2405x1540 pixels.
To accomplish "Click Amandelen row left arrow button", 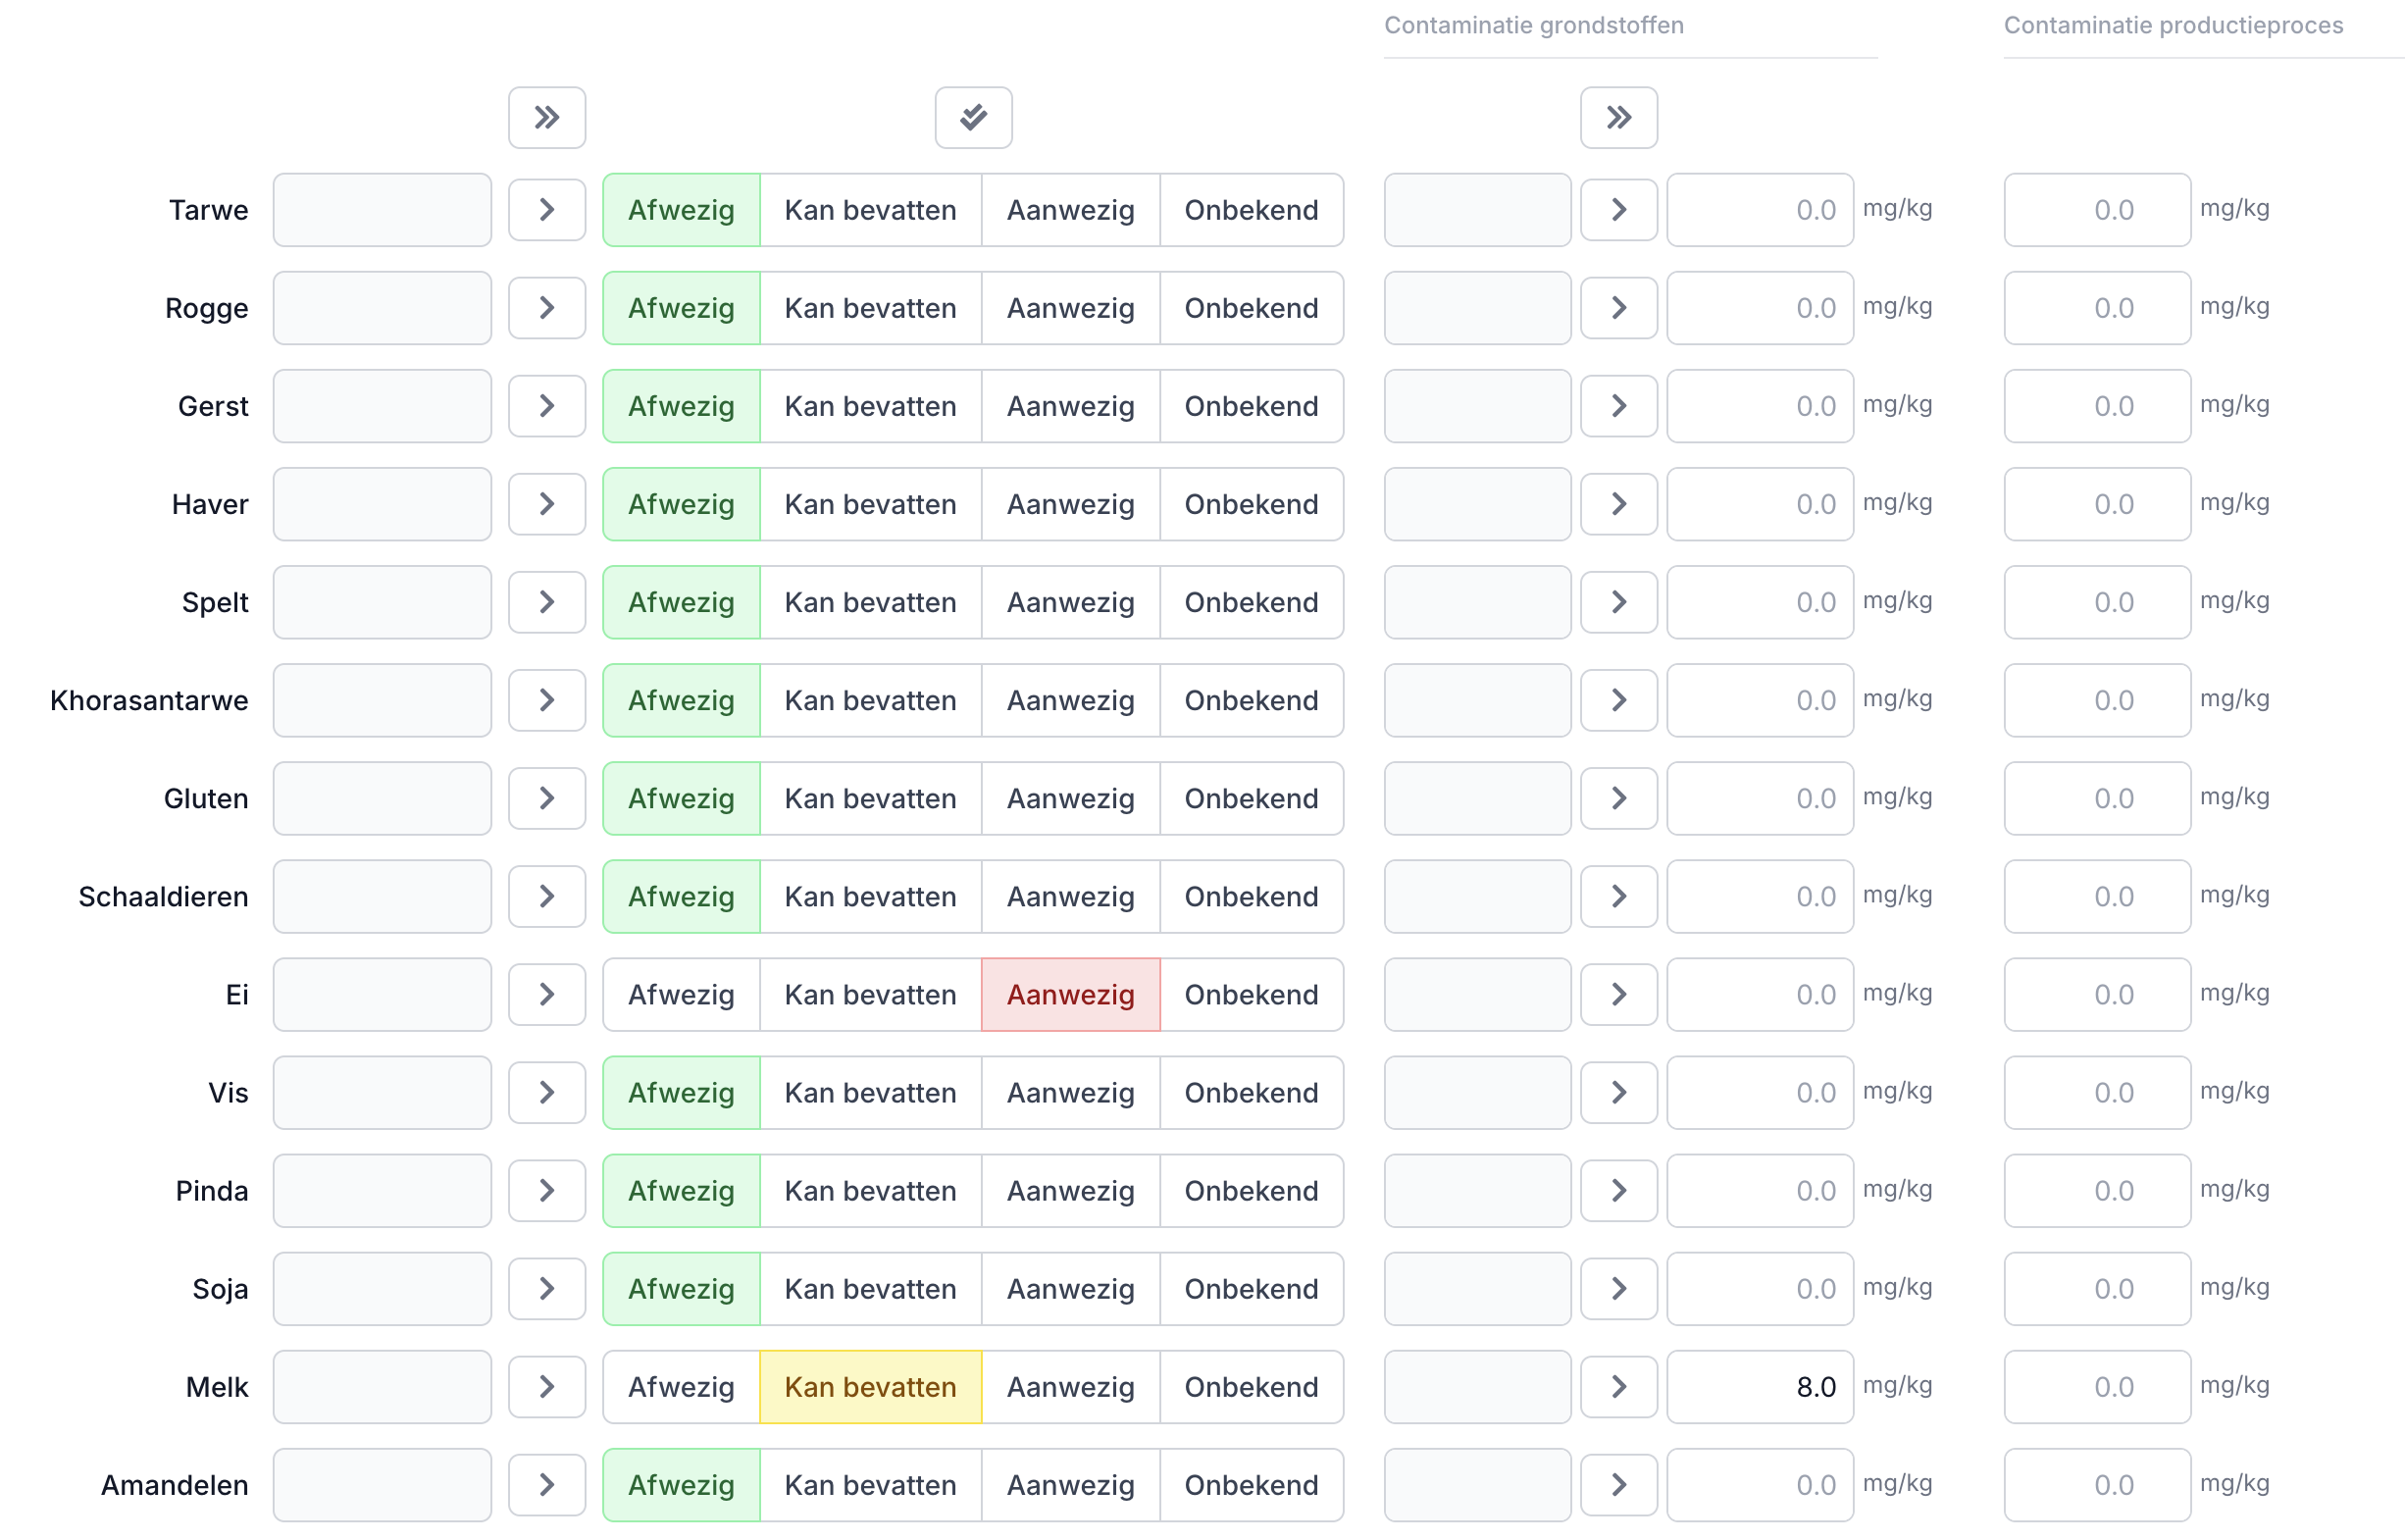I will (x=546, y=1484).
